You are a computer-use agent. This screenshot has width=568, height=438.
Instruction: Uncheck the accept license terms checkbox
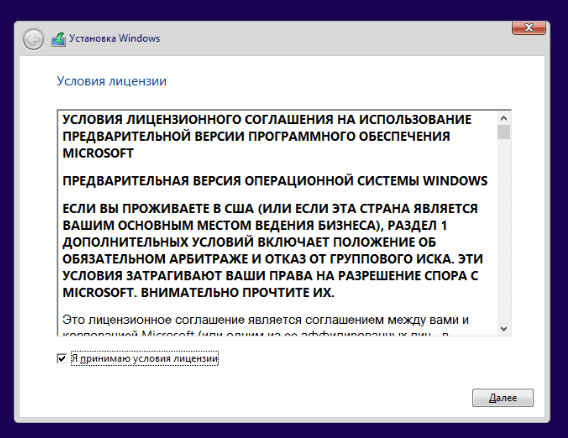(x=62, y=358)
